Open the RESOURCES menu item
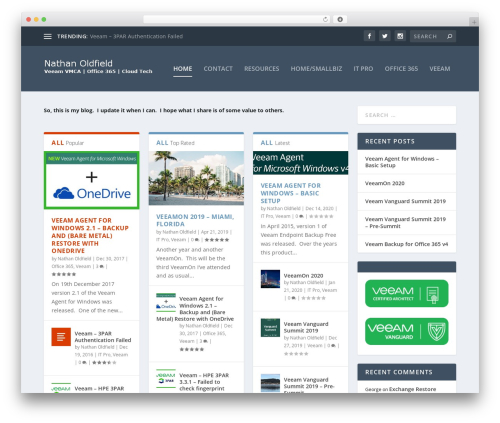 pyautogui.click(x=262, y=69)
